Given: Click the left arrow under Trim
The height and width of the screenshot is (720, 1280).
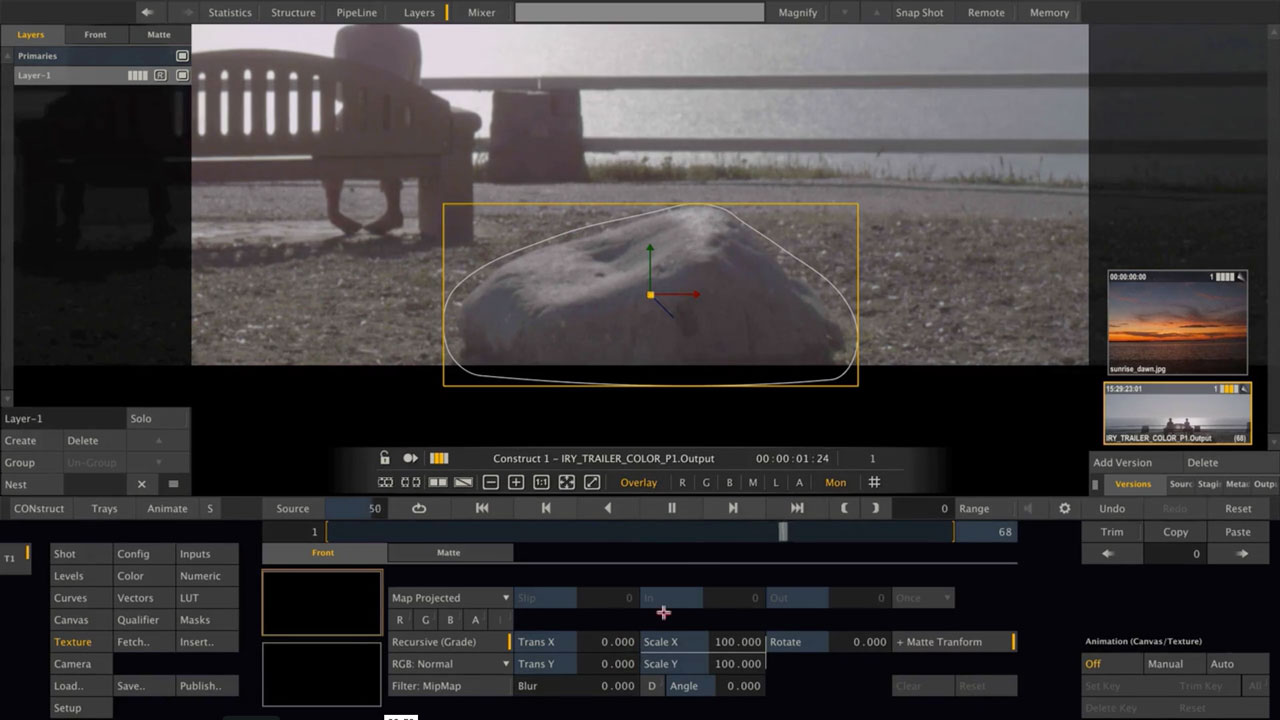Looking at the screenshot, I should pyautogui.click(x=1108, y=554).
